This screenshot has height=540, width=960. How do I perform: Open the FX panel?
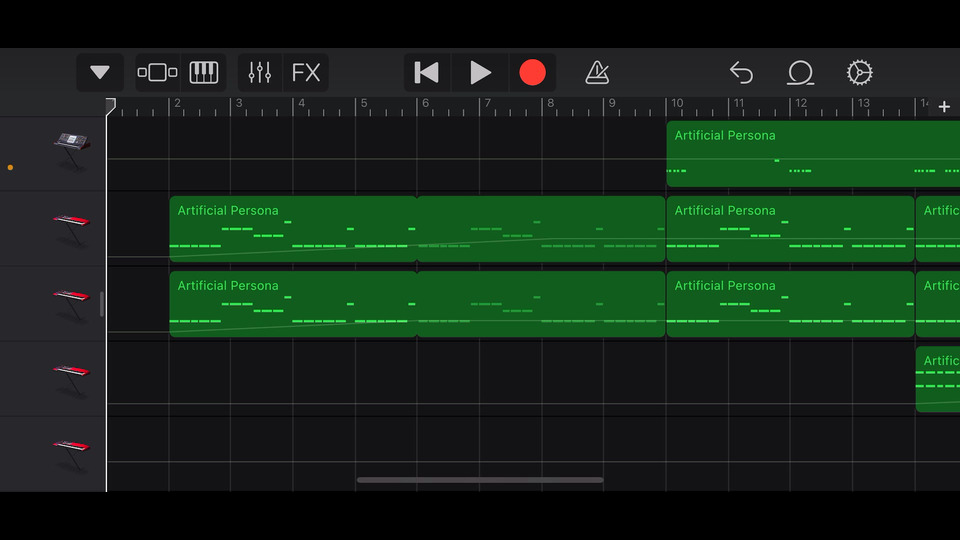point(306,72)
